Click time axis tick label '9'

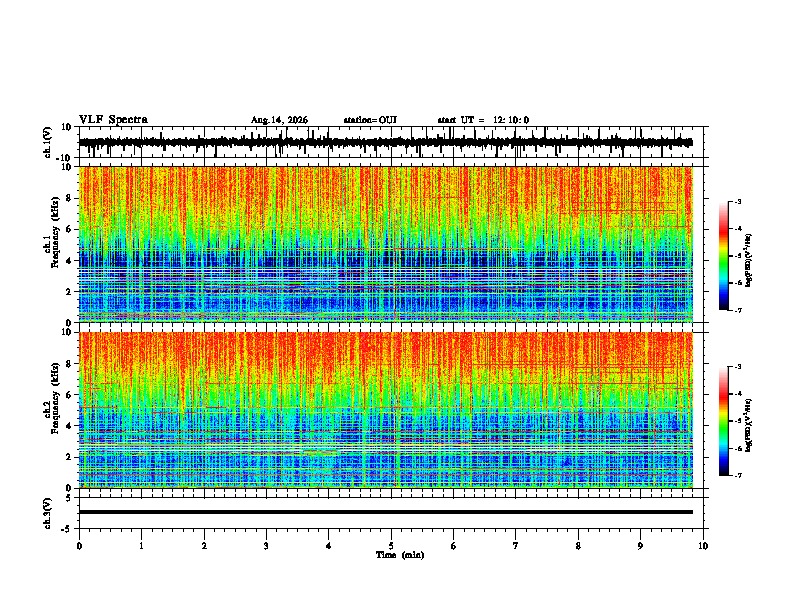click(640, 546)
